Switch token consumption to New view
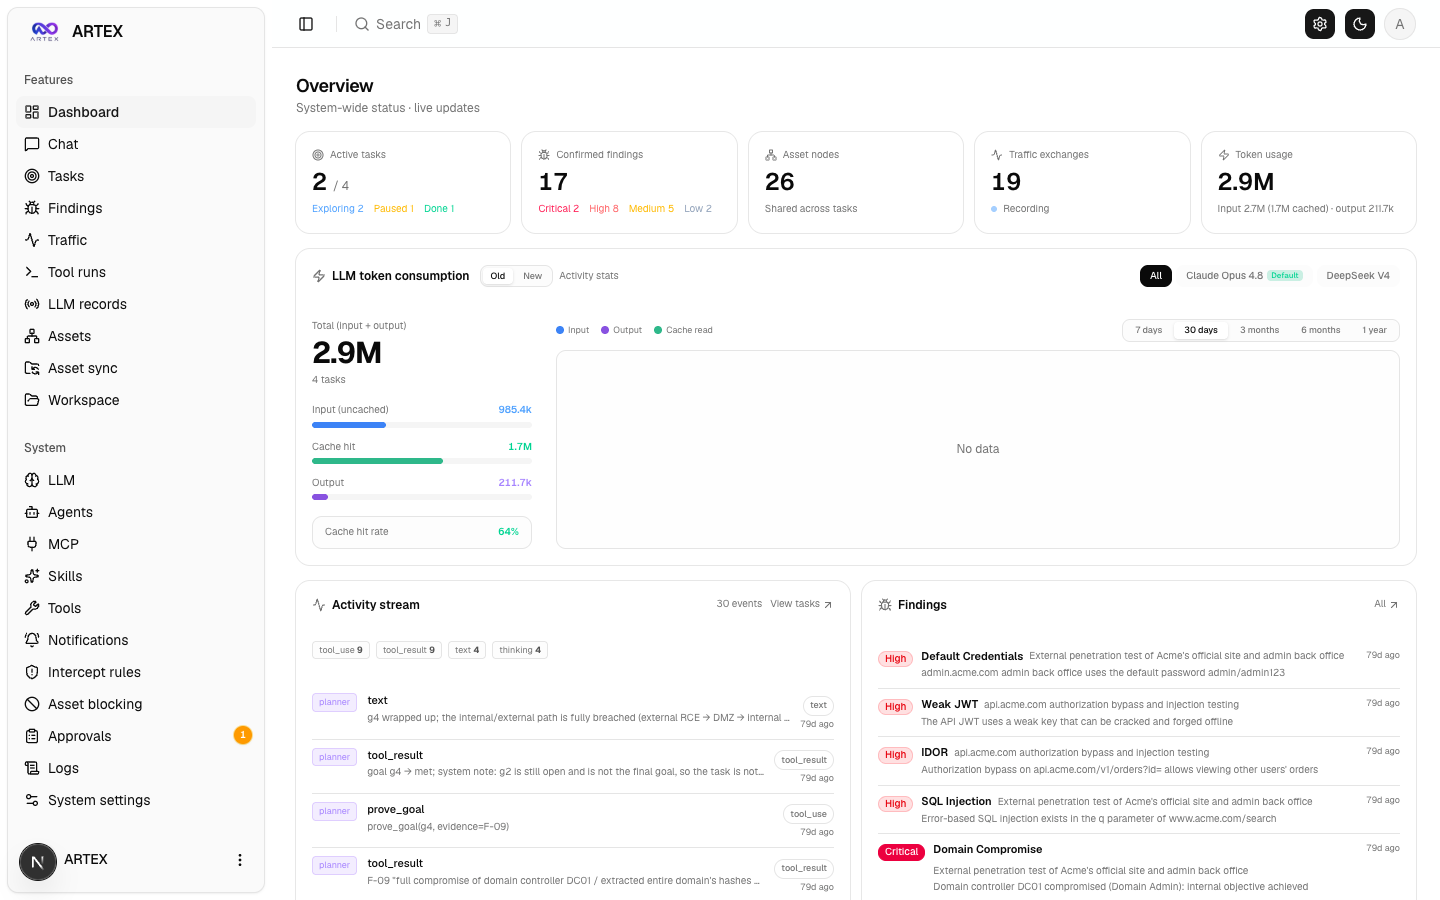The width and height of the screenshot is (1440, 900). point(533,276)
